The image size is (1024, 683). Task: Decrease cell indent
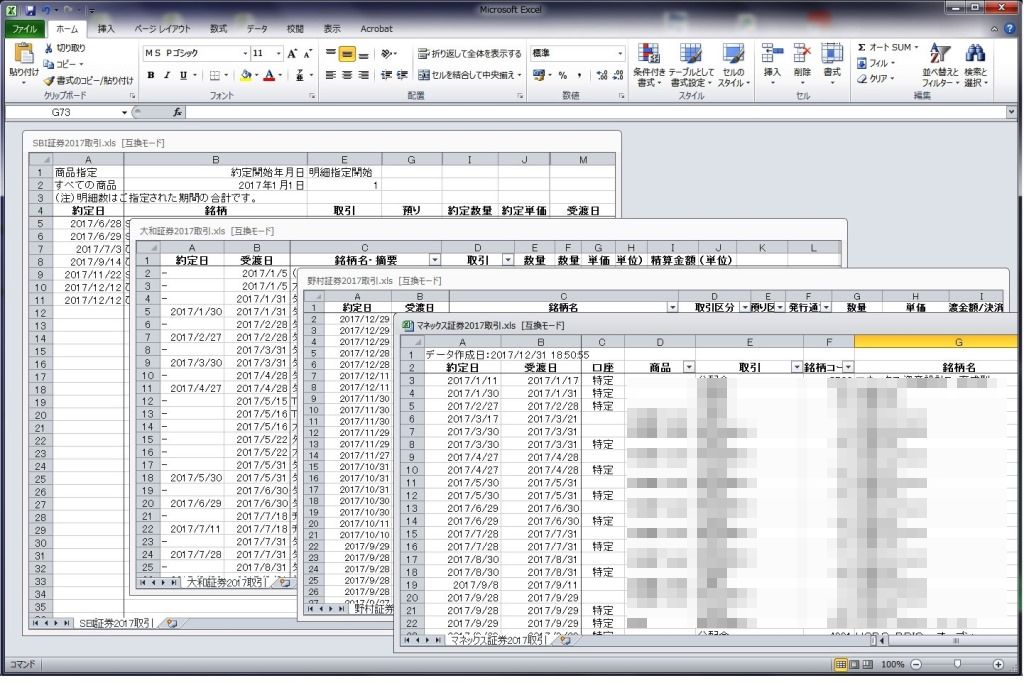tap(387, 76)
